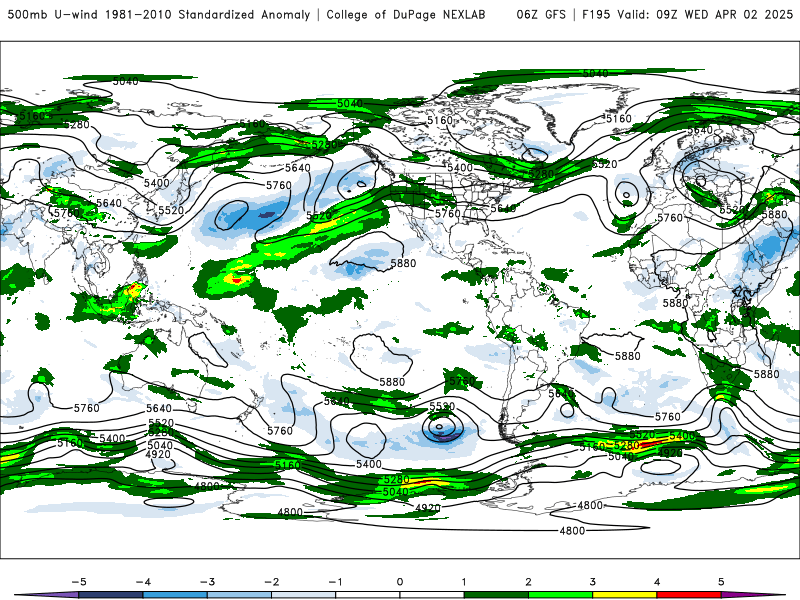The height and width of the screenshot is (600, 800).
Task: Click the 5640 contour label over Scandinavia
Action: (x=700, y=130)
